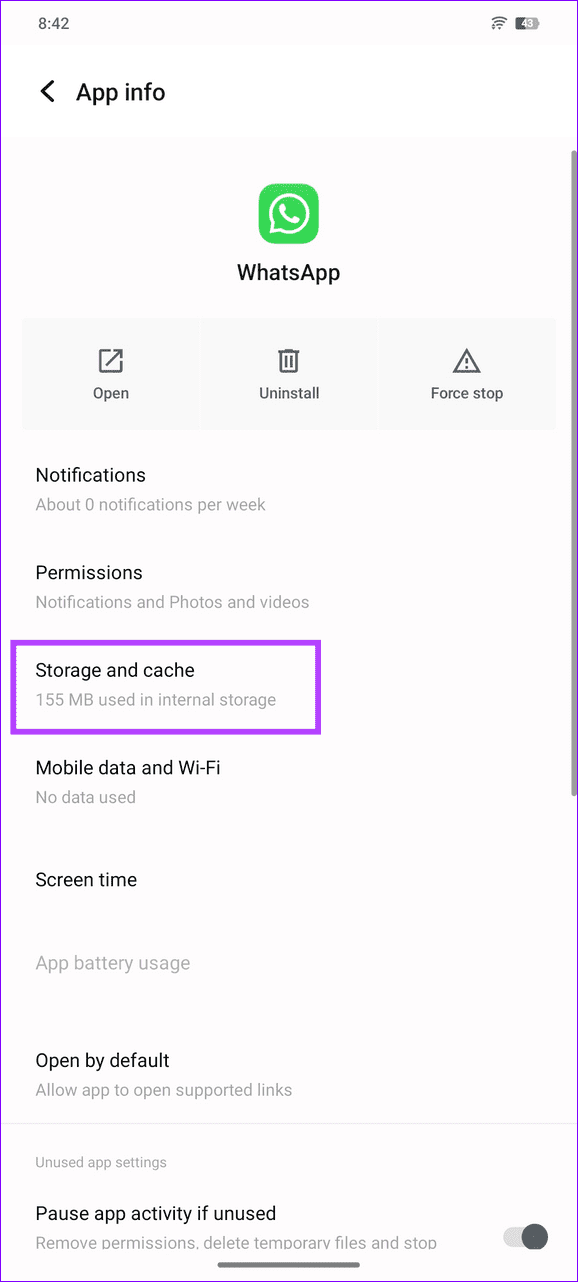Click the back arrow on App info
The image size is (578, 1282).
point(47,91)
